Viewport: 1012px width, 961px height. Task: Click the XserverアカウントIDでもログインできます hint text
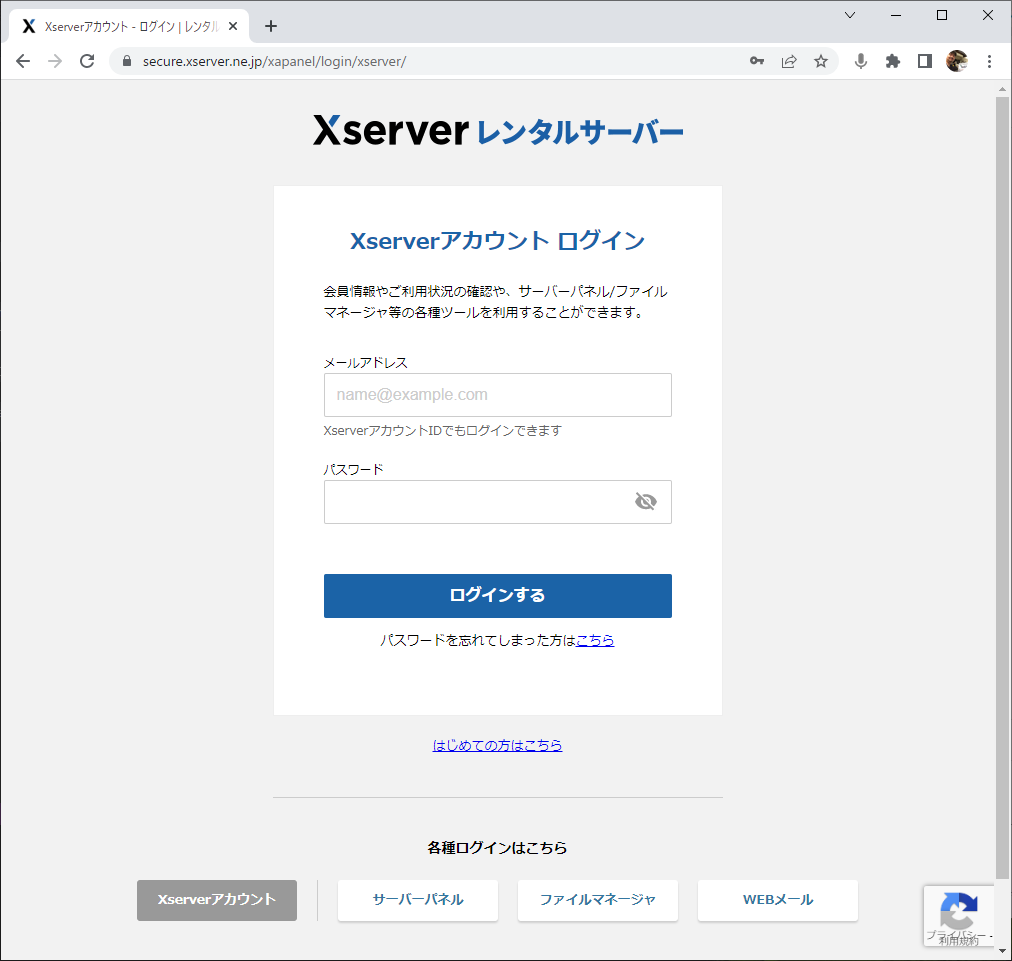(443, 430)
